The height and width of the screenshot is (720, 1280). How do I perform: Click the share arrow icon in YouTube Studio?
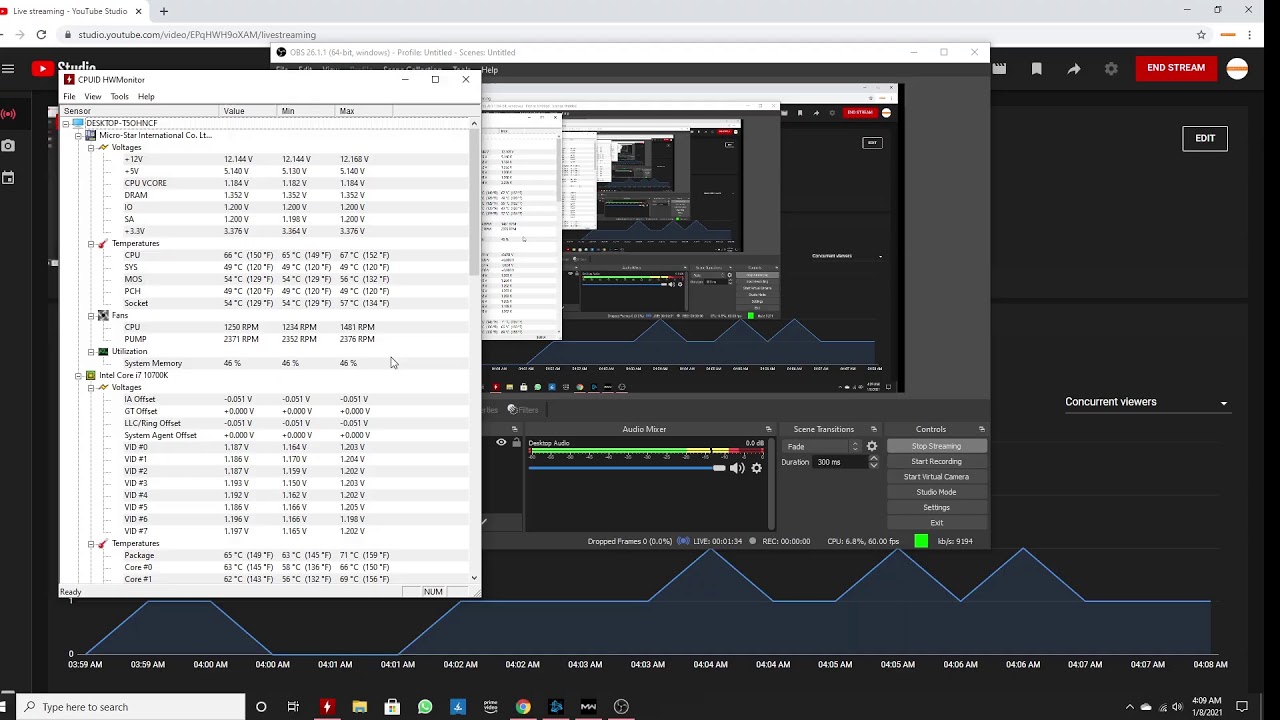[1074, 69]
